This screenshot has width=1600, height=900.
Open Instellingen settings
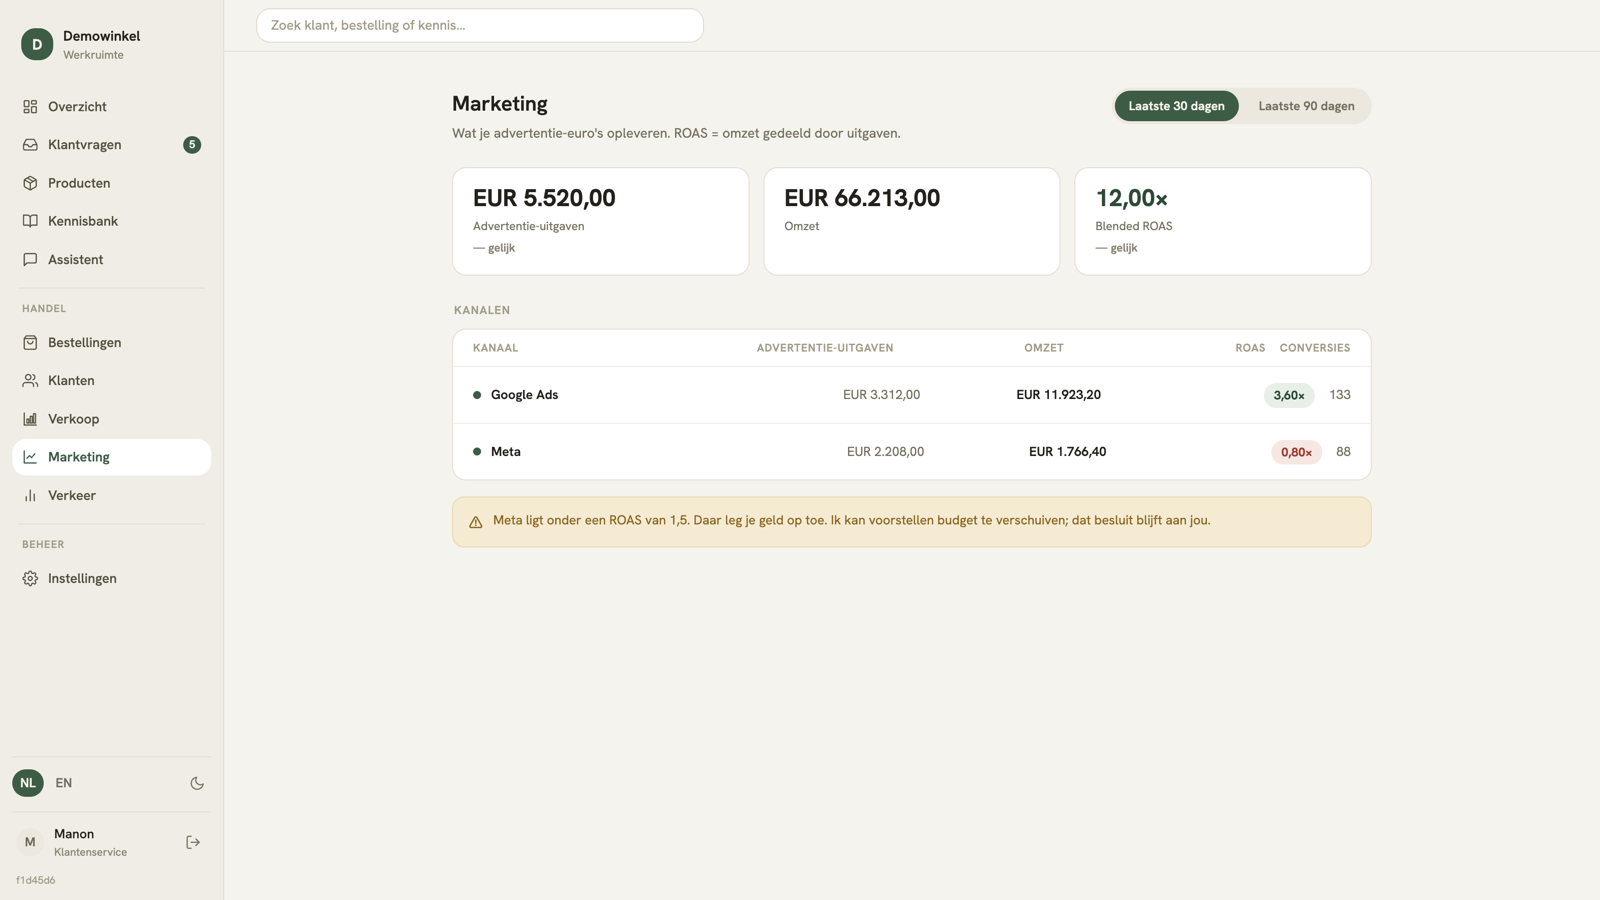(x=111, y=579)
